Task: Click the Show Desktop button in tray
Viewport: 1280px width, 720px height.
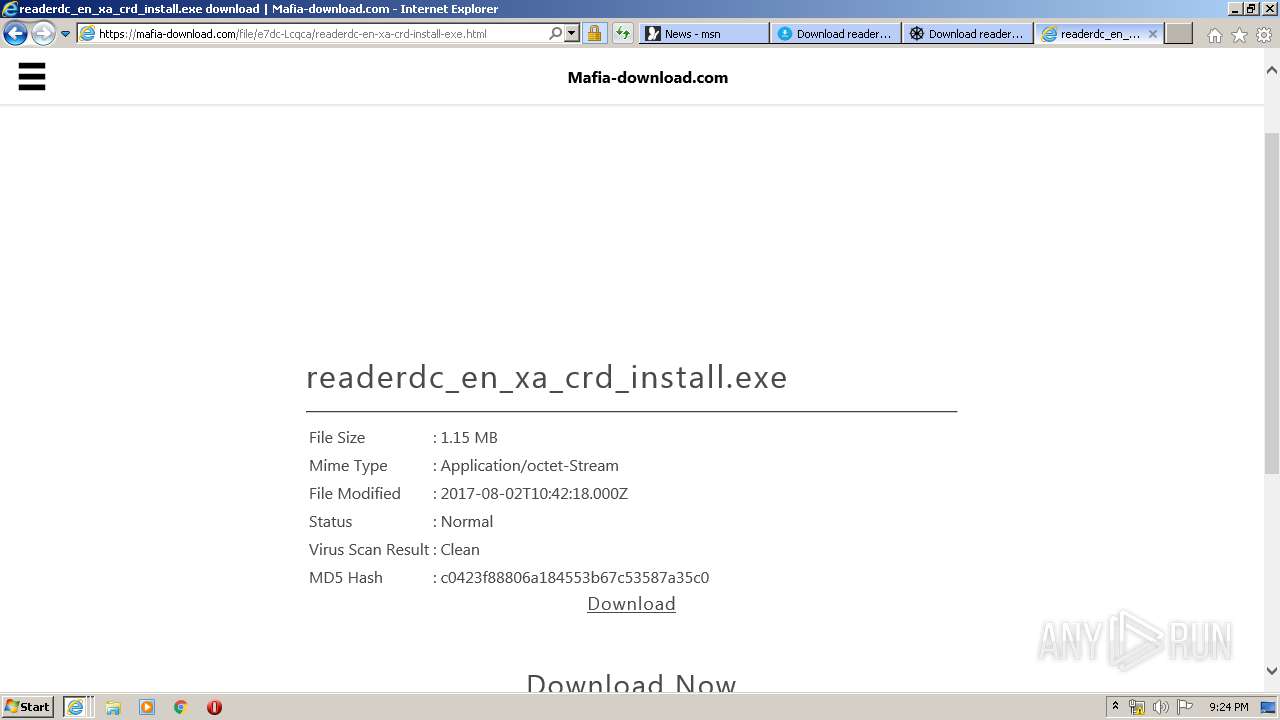Action: 1270,707
